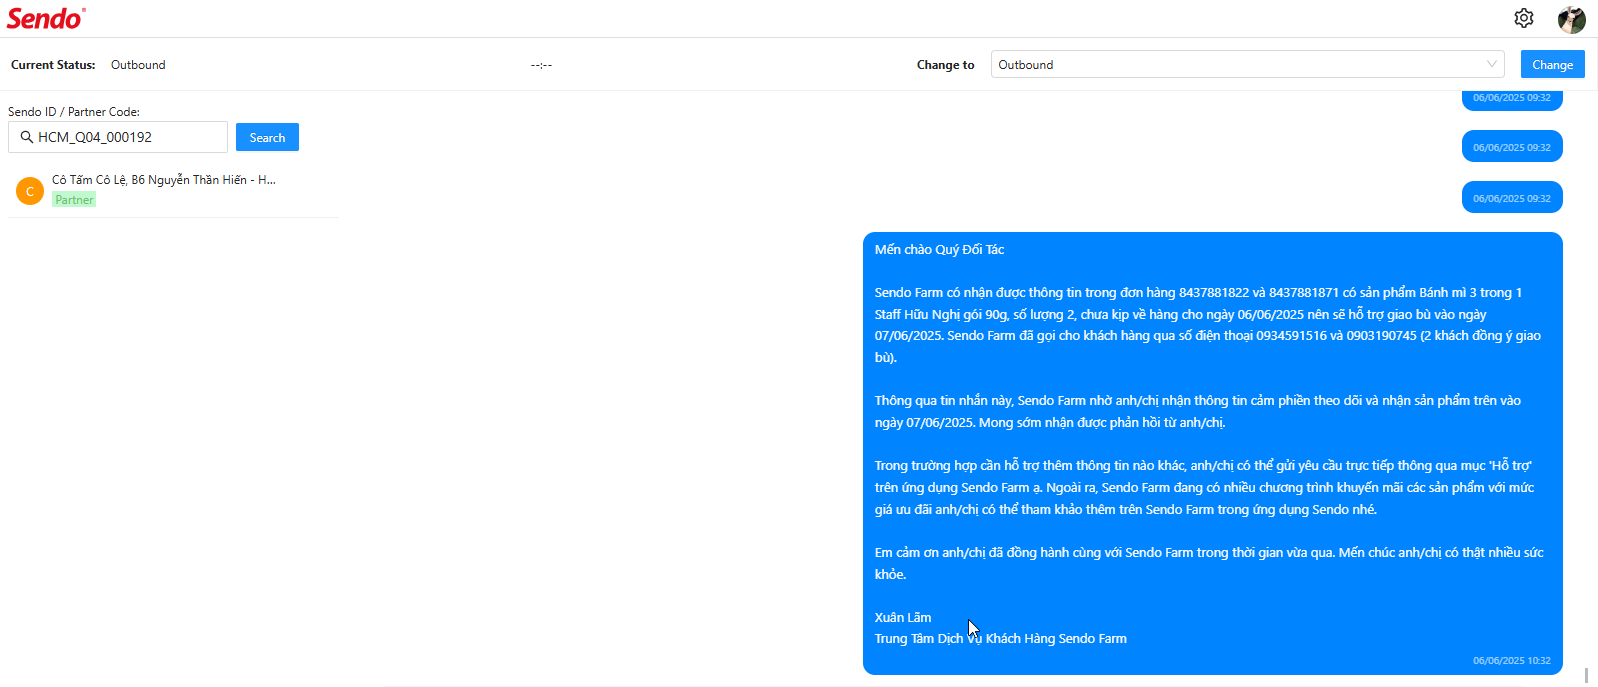Click the Sendo ID / Partner Code label
Image resolution: width=1598 pixels, height=687 pixels.
coord(74,112)
